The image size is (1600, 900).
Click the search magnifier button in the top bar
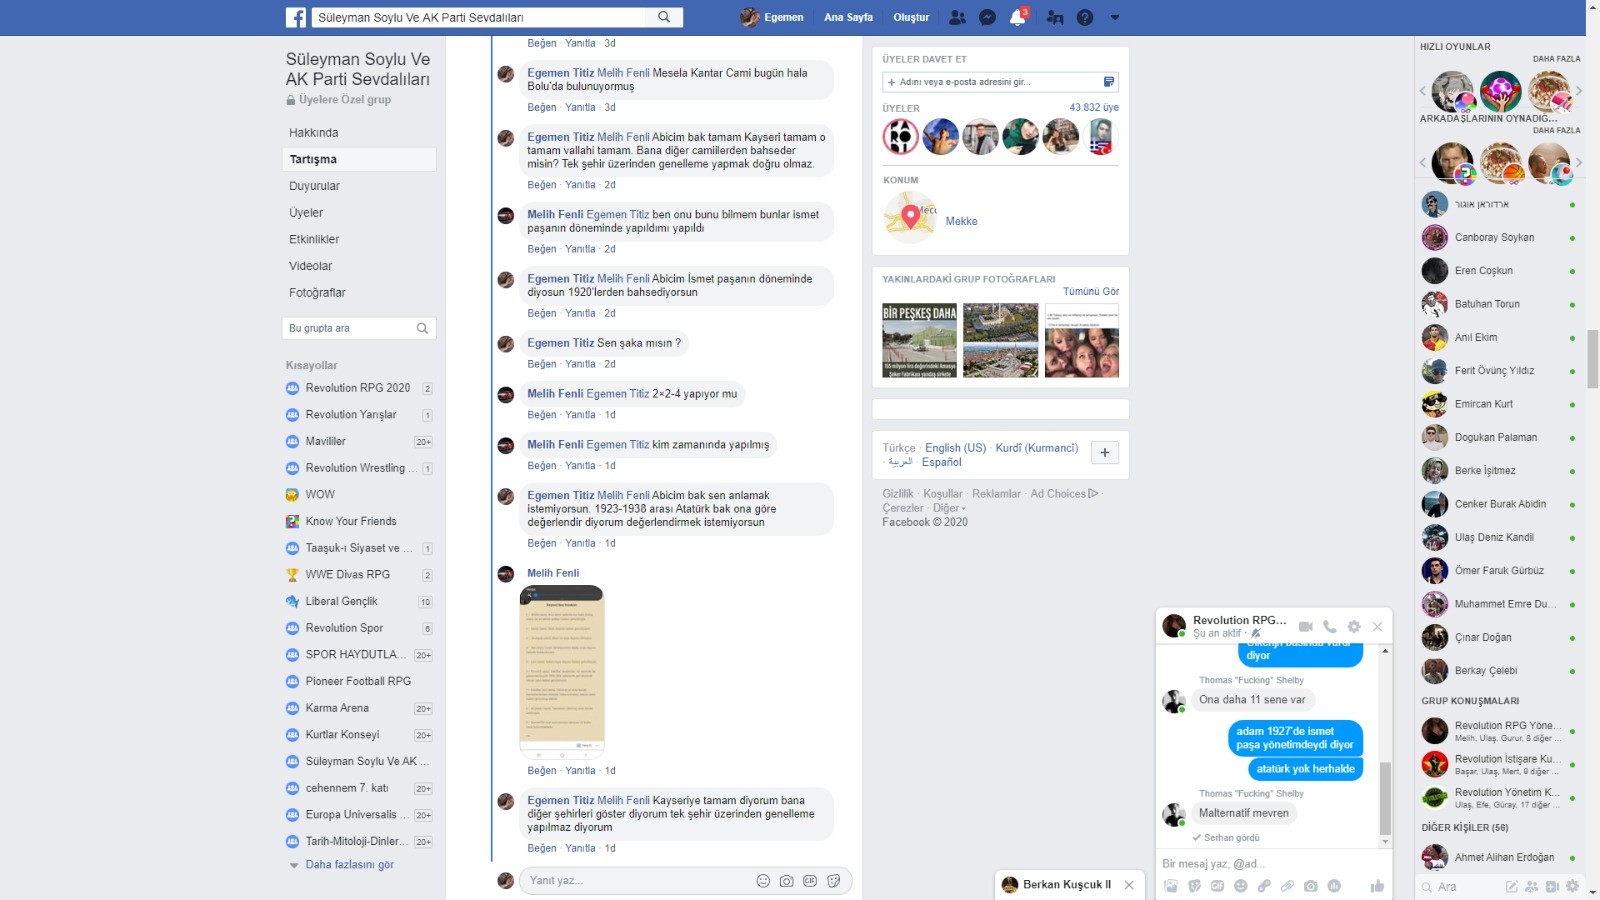coord(664,17)
